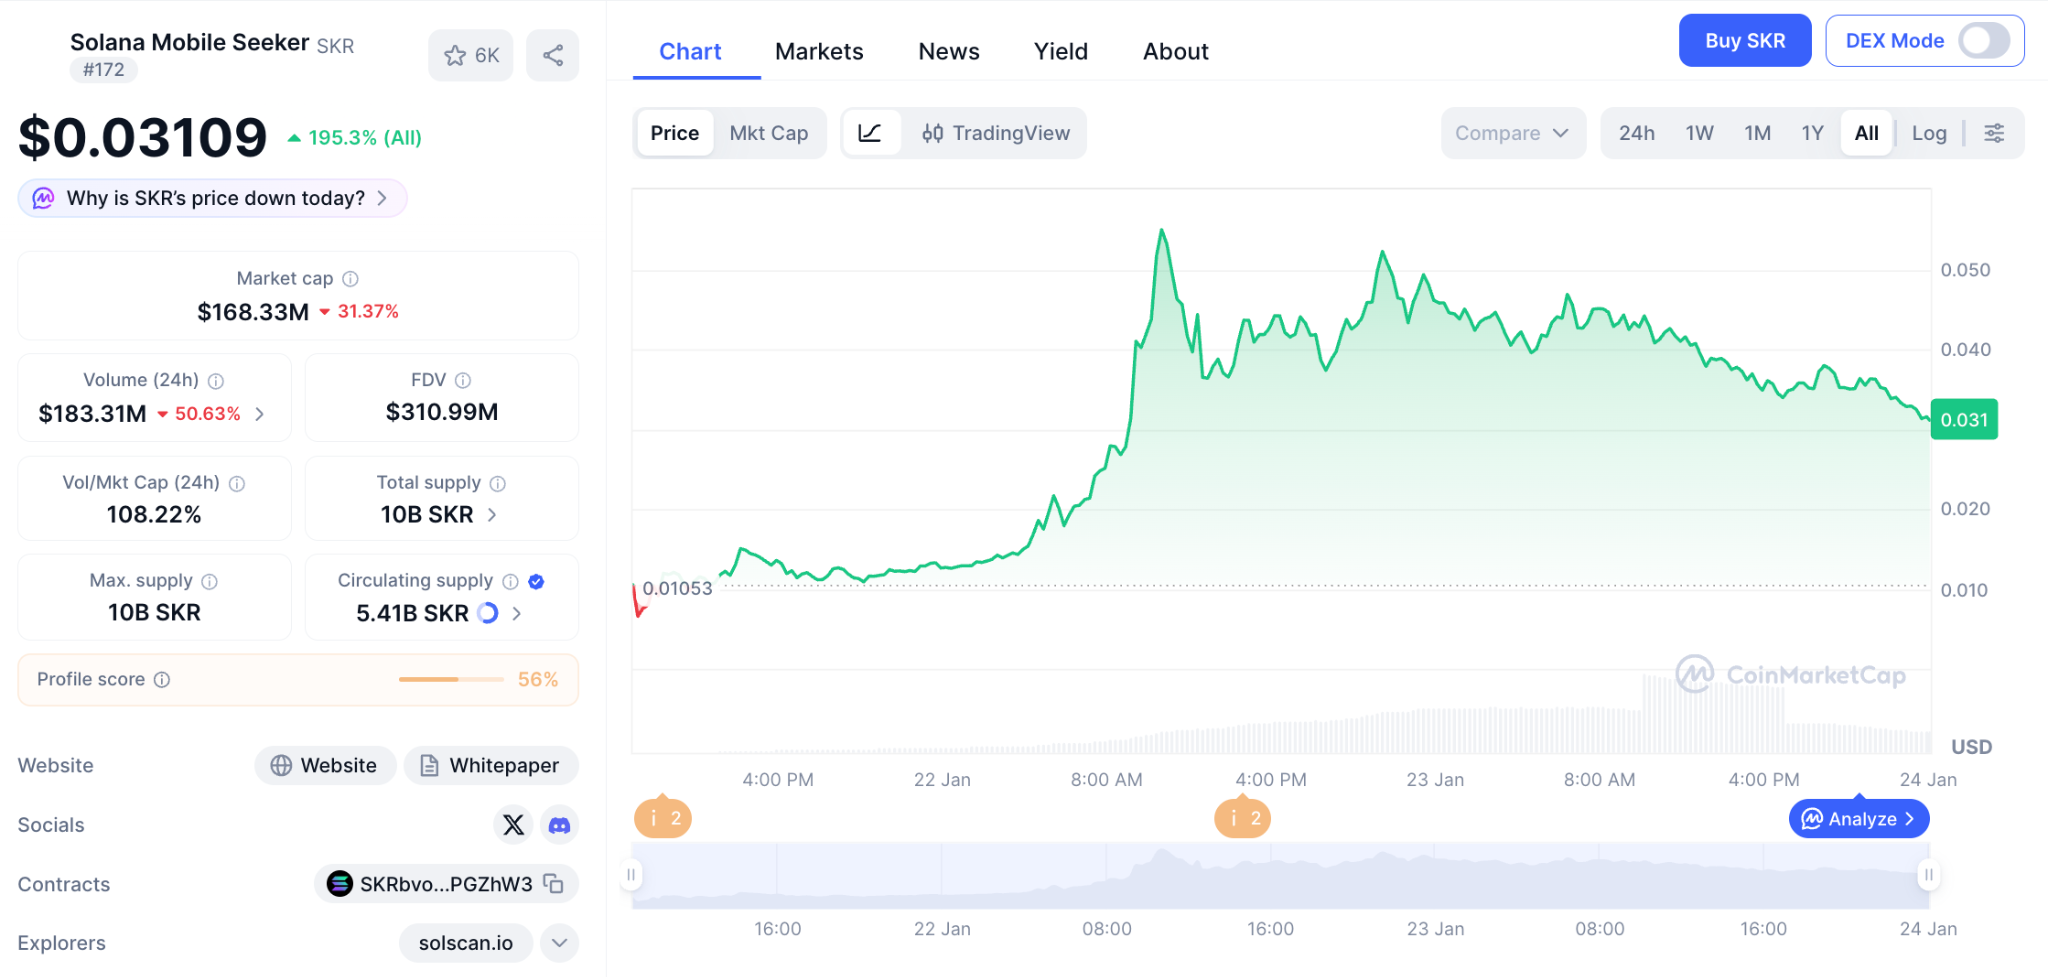The width and height of the screenshot is (2048, 977).
Task: Expand the Explorers dropdown arrow
Action: [x=560, y=943]
